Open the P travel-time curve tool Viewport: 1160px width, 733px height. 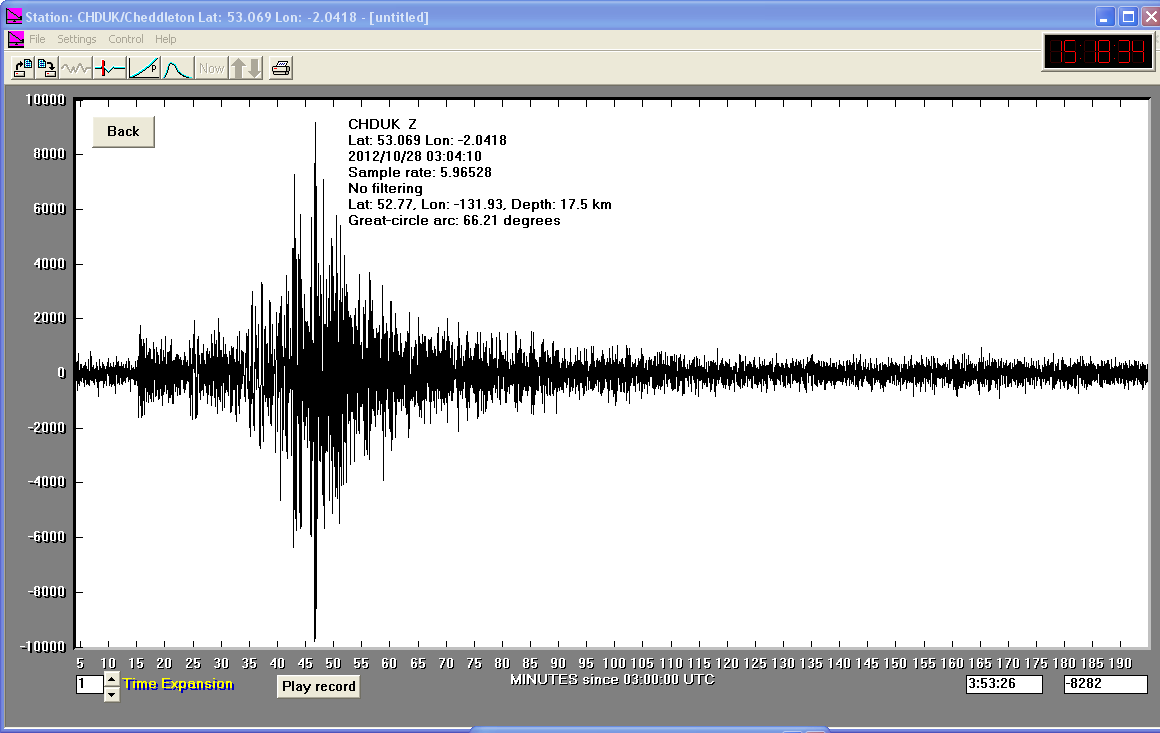pos(144,69)
